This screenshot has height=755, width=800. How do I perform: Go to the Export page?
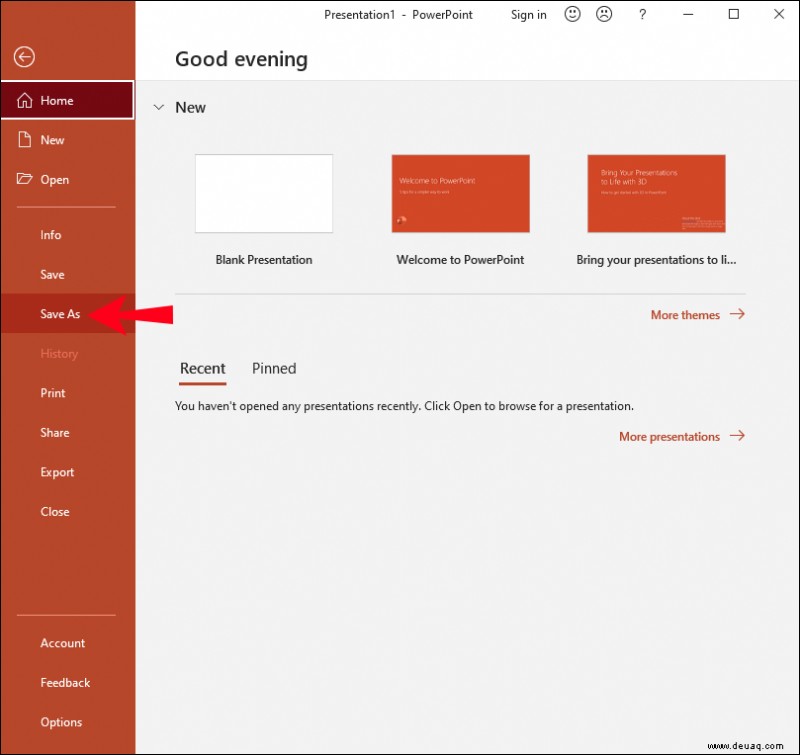point(68,472)
